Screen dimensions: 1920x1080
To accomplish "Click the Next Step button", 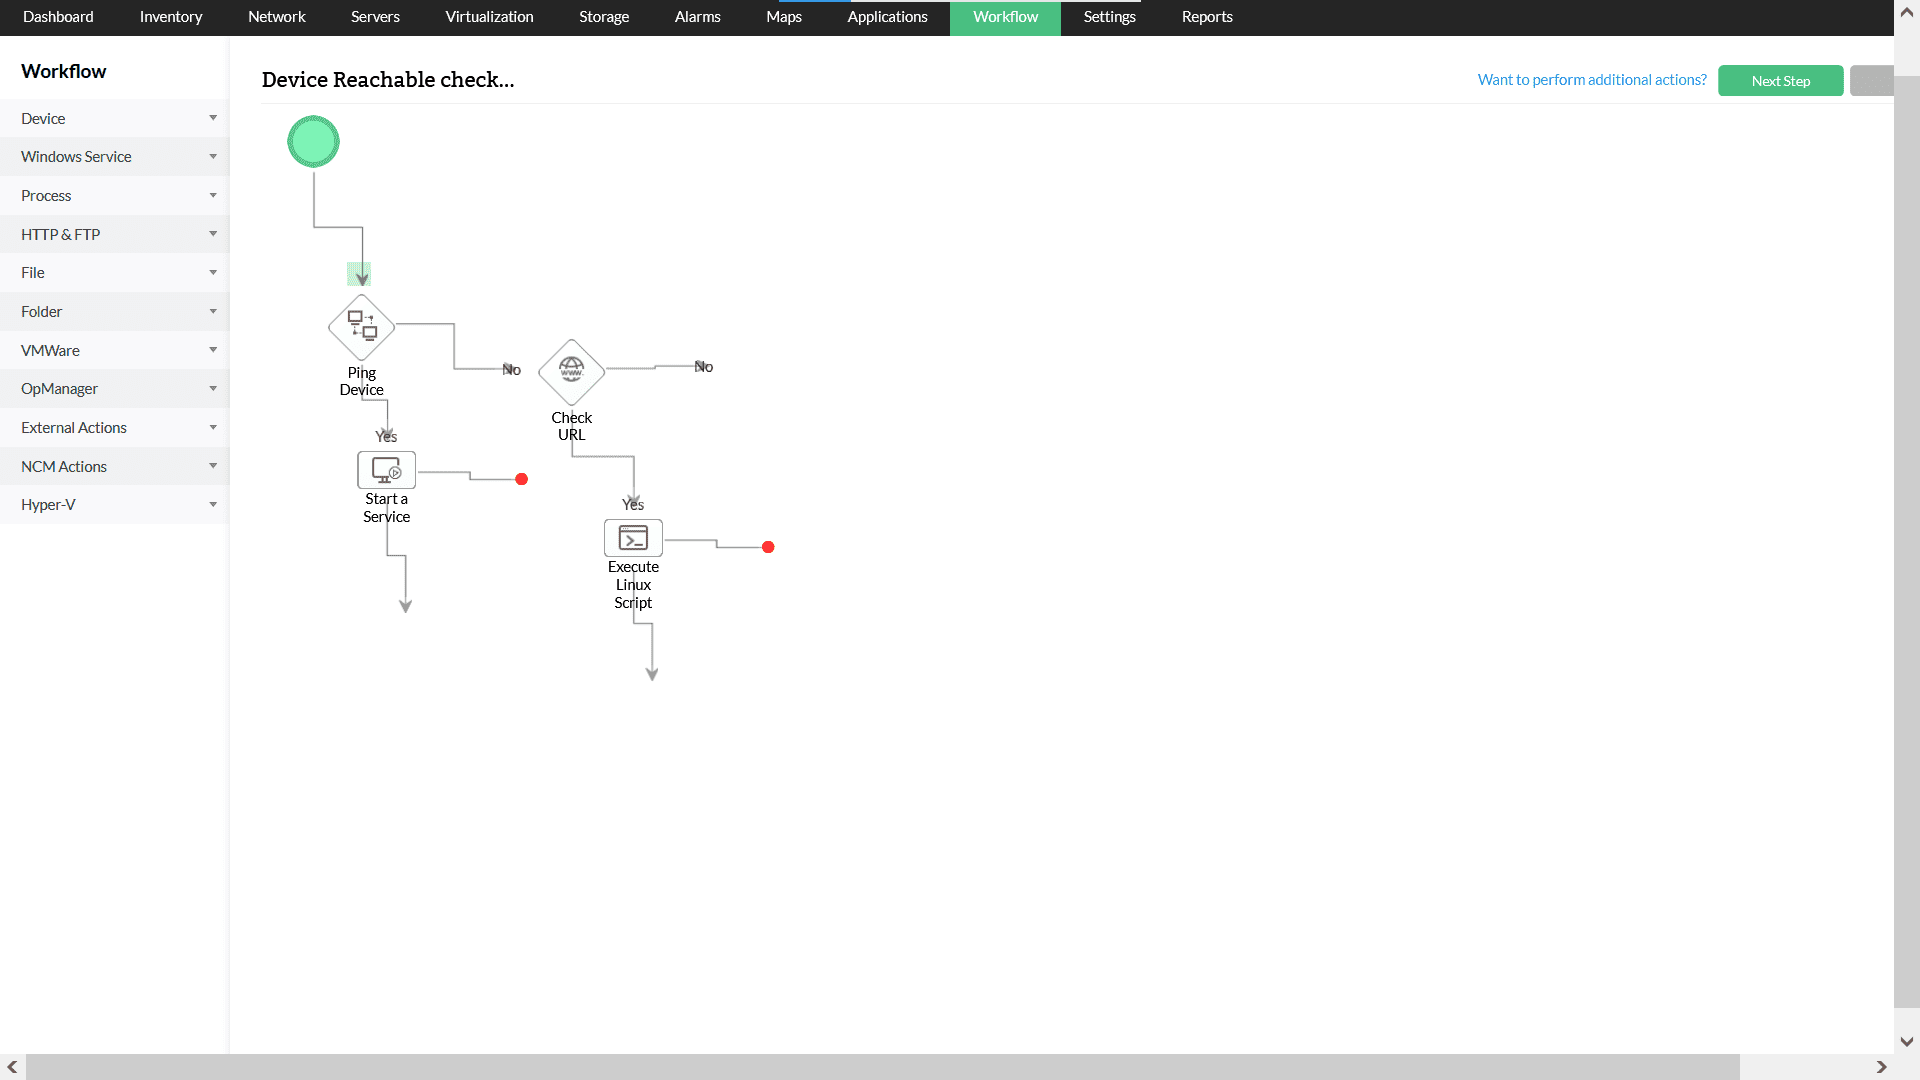I will coord(1780,81).
